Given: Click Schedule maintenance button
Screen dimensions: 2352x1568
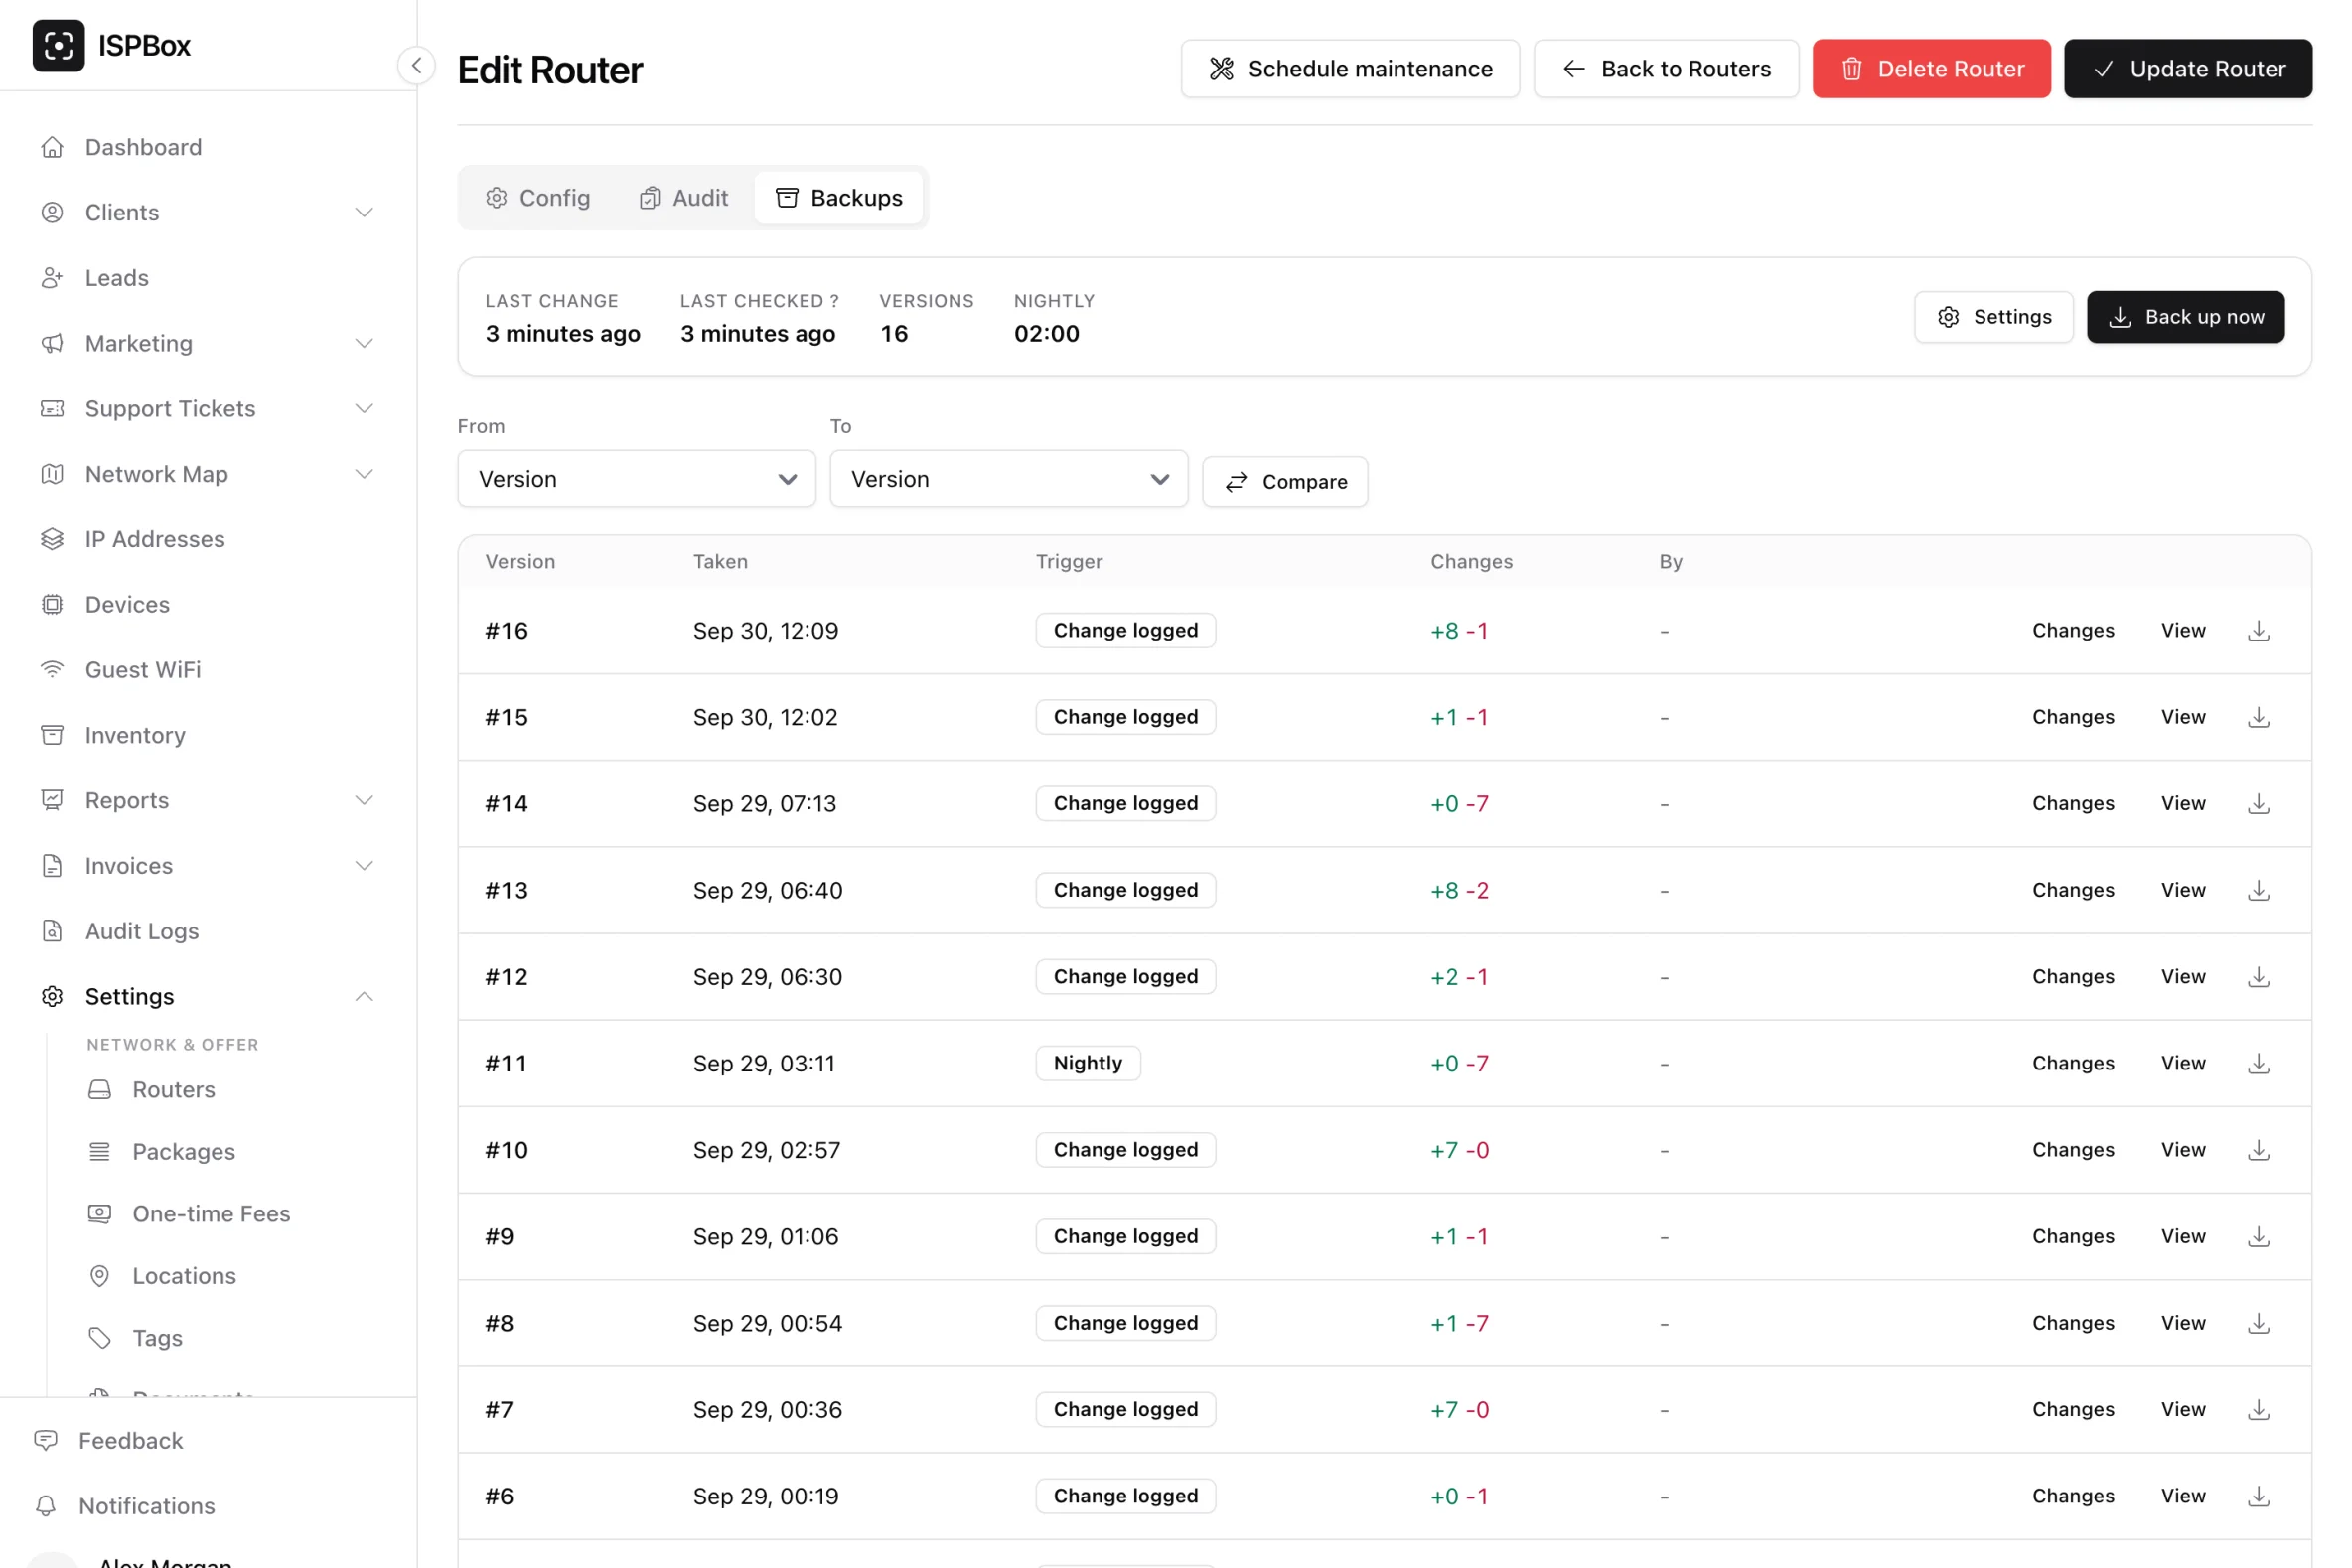Looking at the screenshot, I should (x=1350, y=69).
